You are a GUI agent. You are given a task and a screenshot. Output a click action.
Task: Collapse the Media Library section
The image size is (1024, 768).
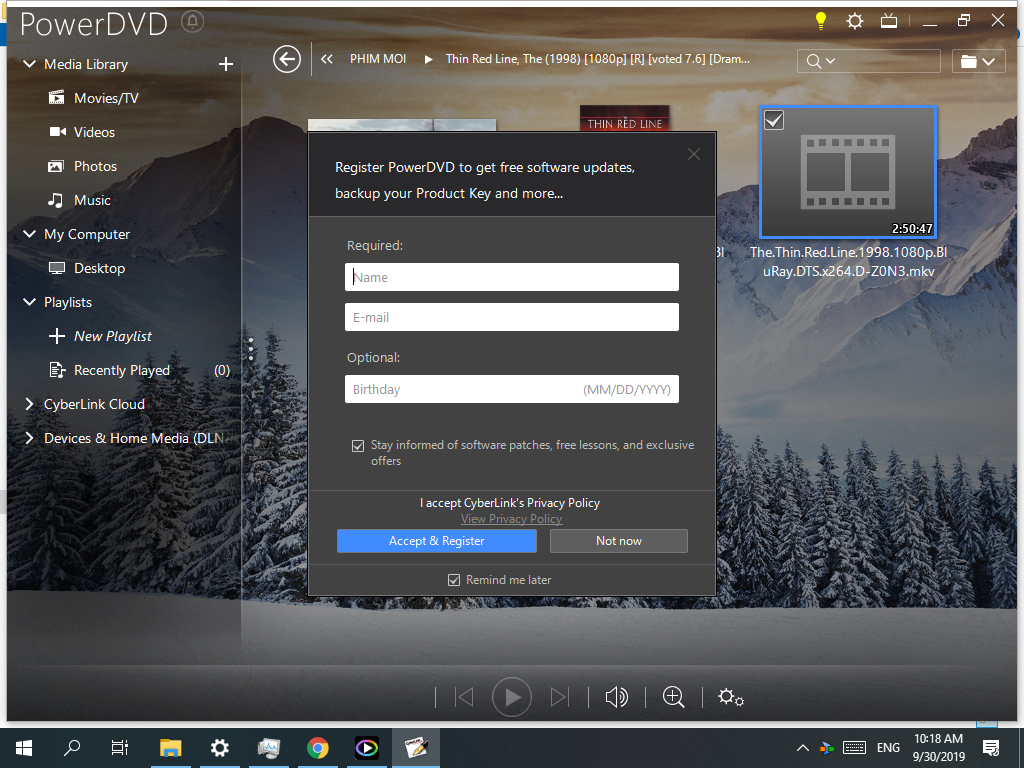29,64
